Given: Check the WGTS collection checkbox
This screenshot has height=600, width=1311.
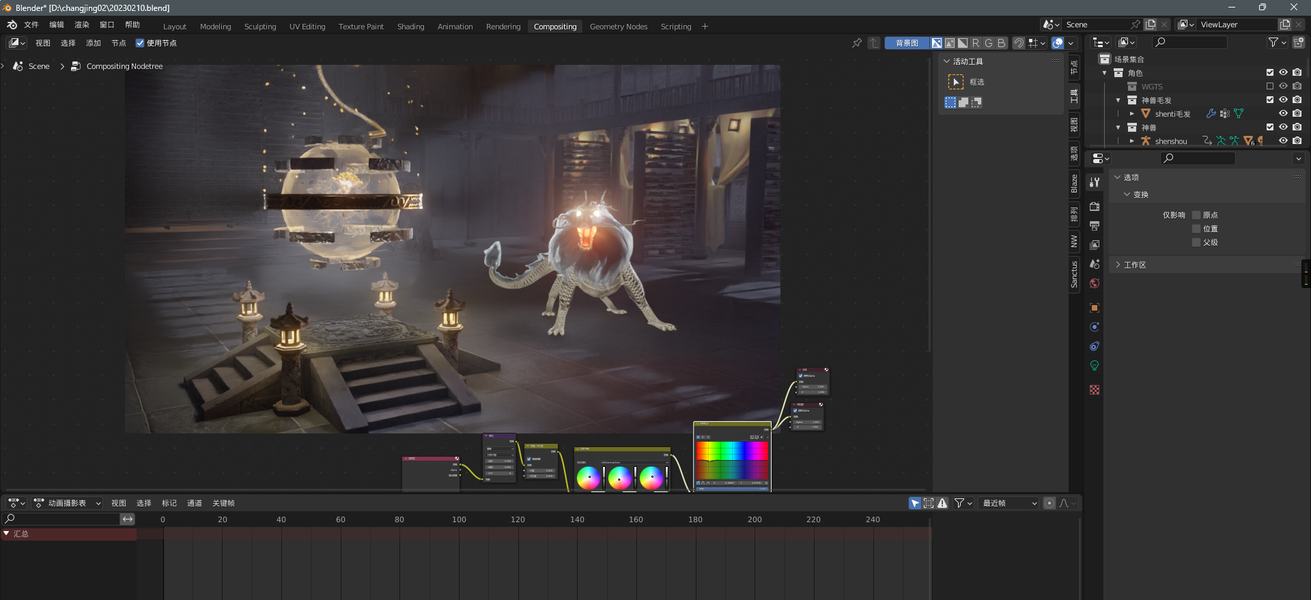Looking at the screenshot, I should (x=1270, y=86).
